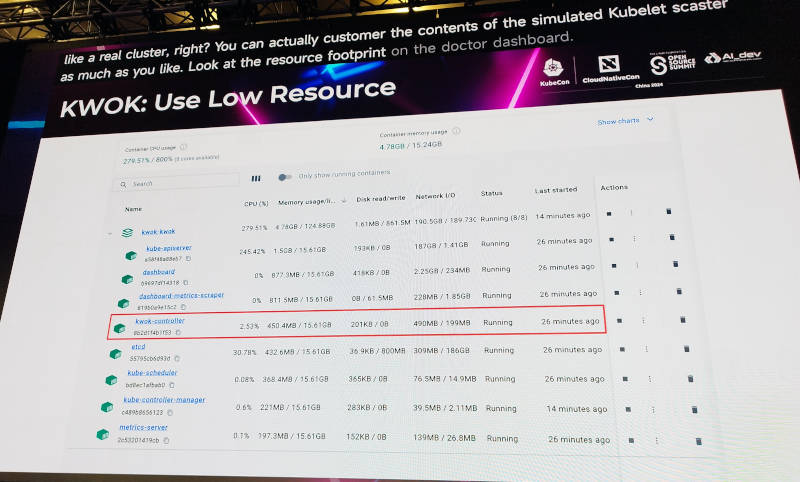Screen dimensions: 800x482
Task: Open the kube-apiserver container link
Action: click(x=169, y=248)
